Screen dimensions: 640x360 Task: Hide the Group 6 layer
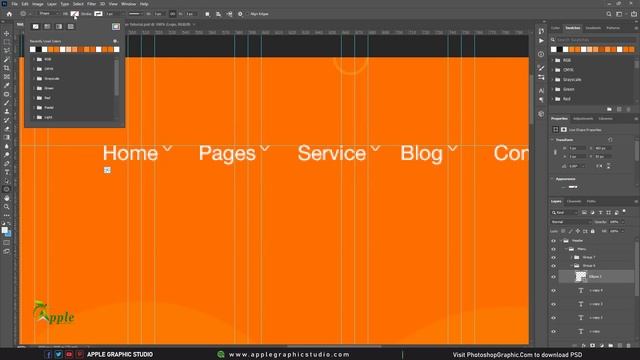(x=554, y=266)
